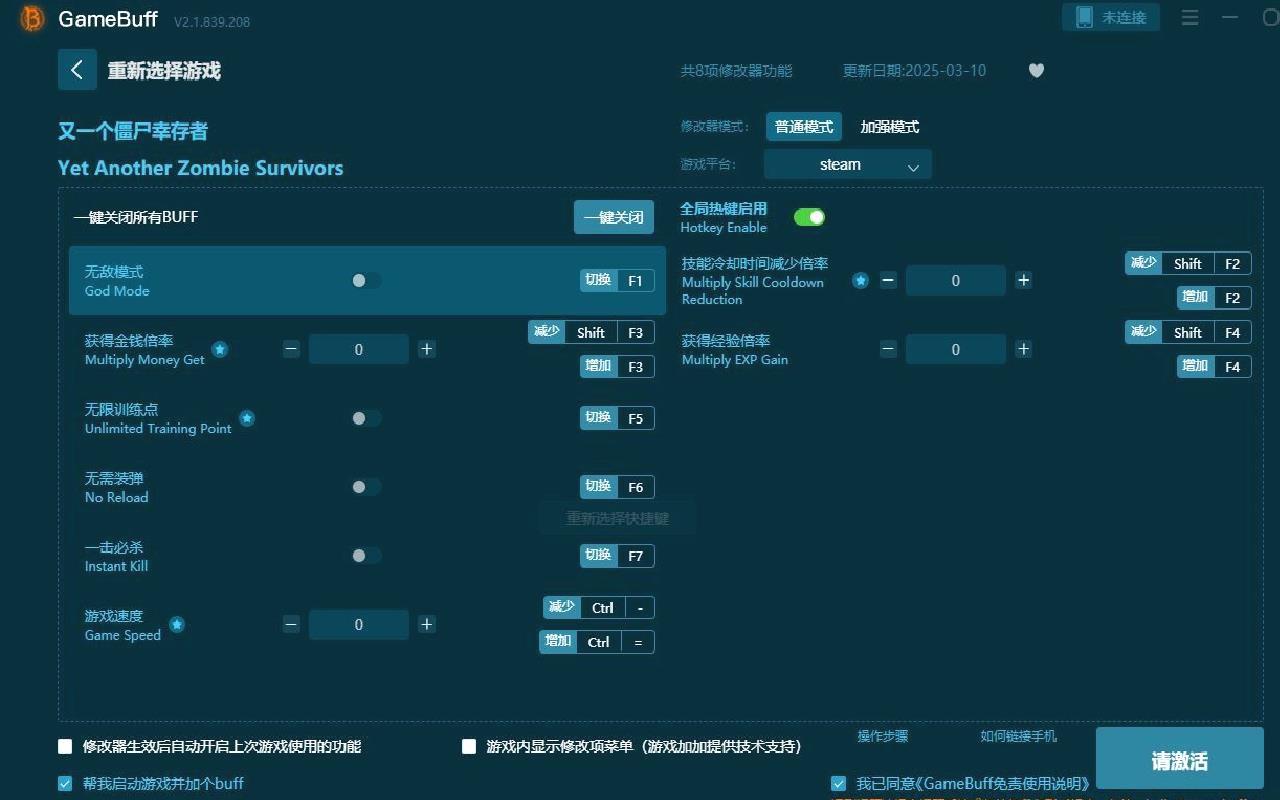Decrease Multiply EXP Gain with minus
1280x800 pixels.
click(888, 349)
